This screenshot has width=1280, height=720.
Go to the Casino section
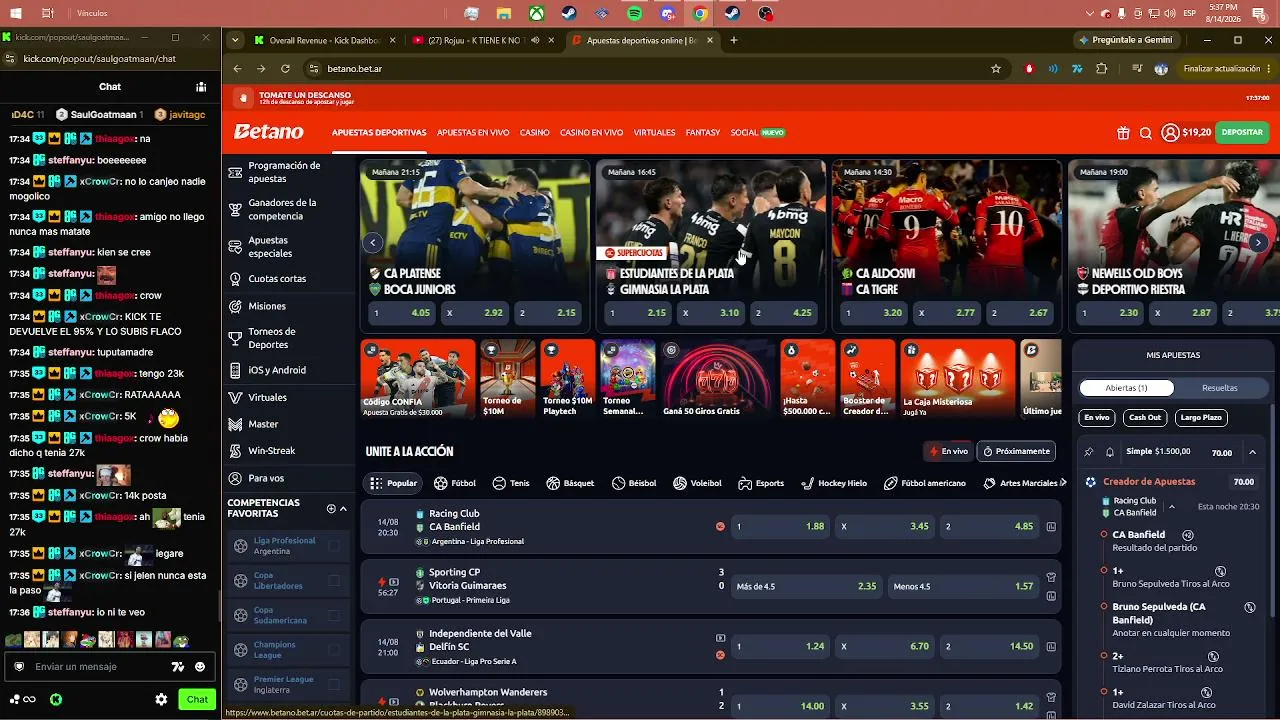535,133
